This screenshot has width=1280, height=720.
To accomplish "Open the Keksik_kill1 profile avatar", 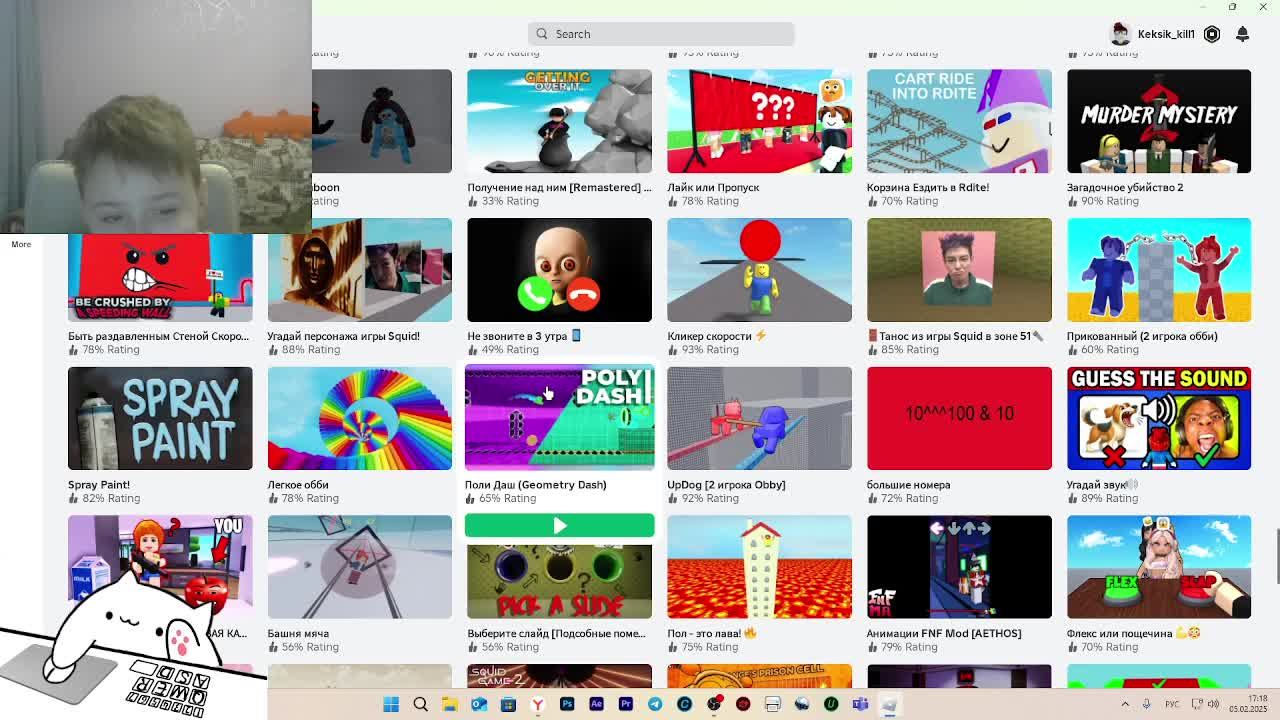I will click(x=1120, y=34).
